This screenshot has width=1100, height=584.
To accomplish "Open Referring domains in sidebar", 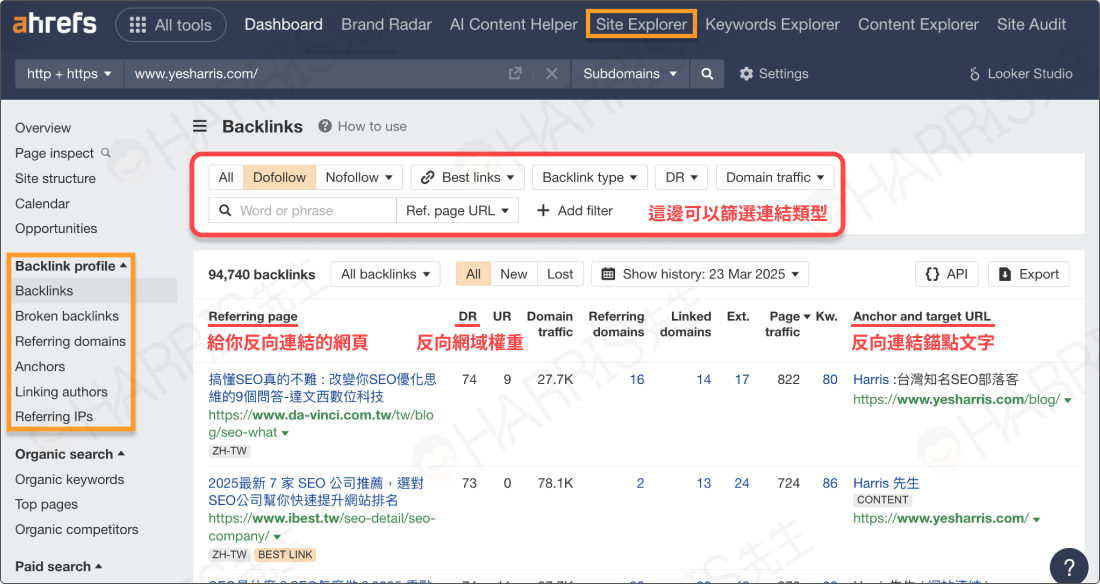I will coord(70,341).
